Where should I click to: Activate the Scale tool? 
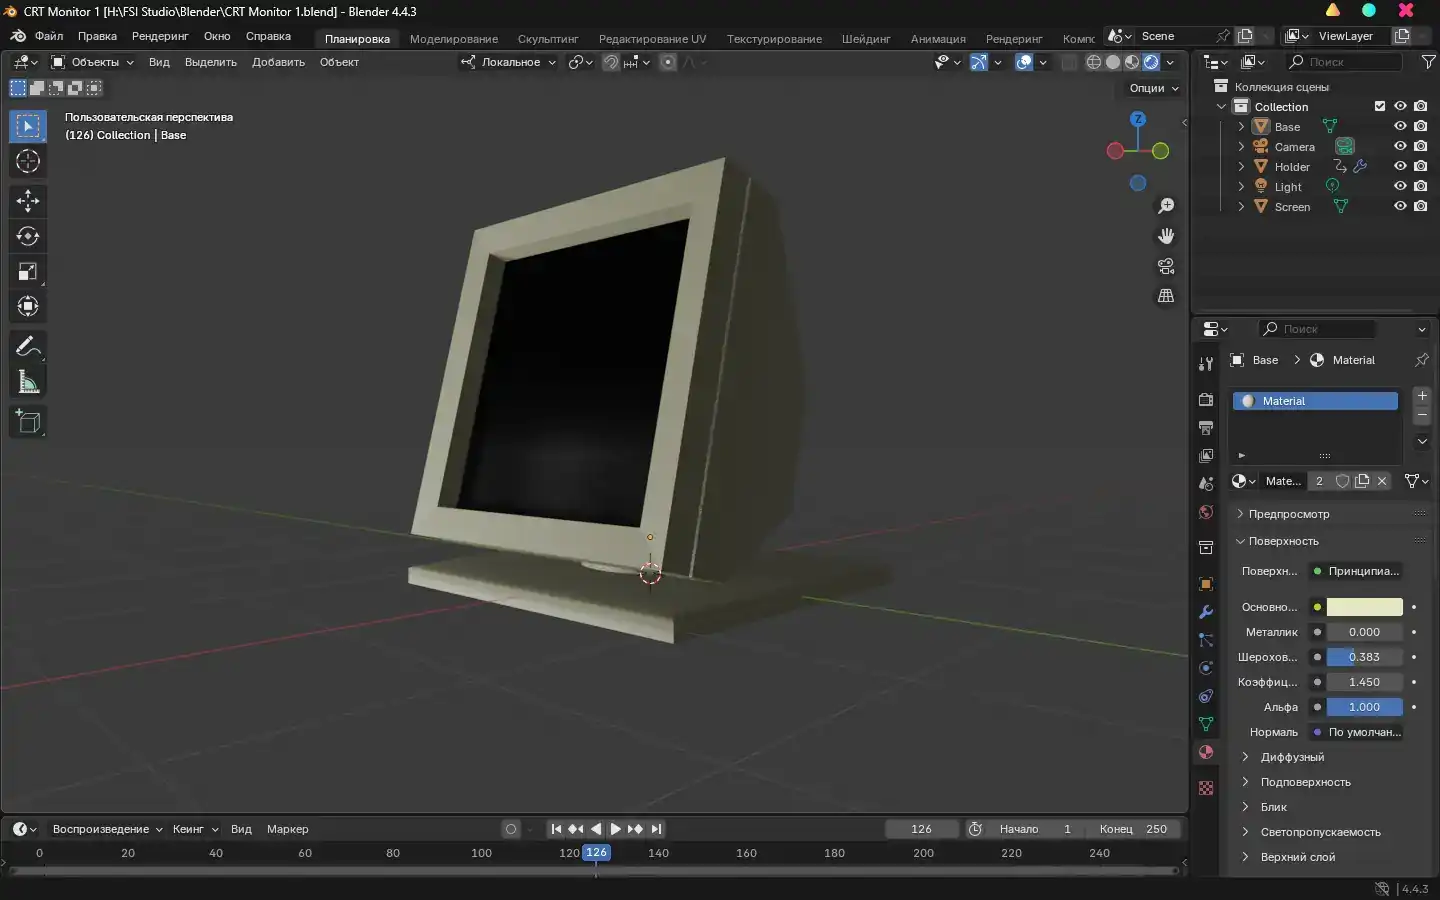28,271
